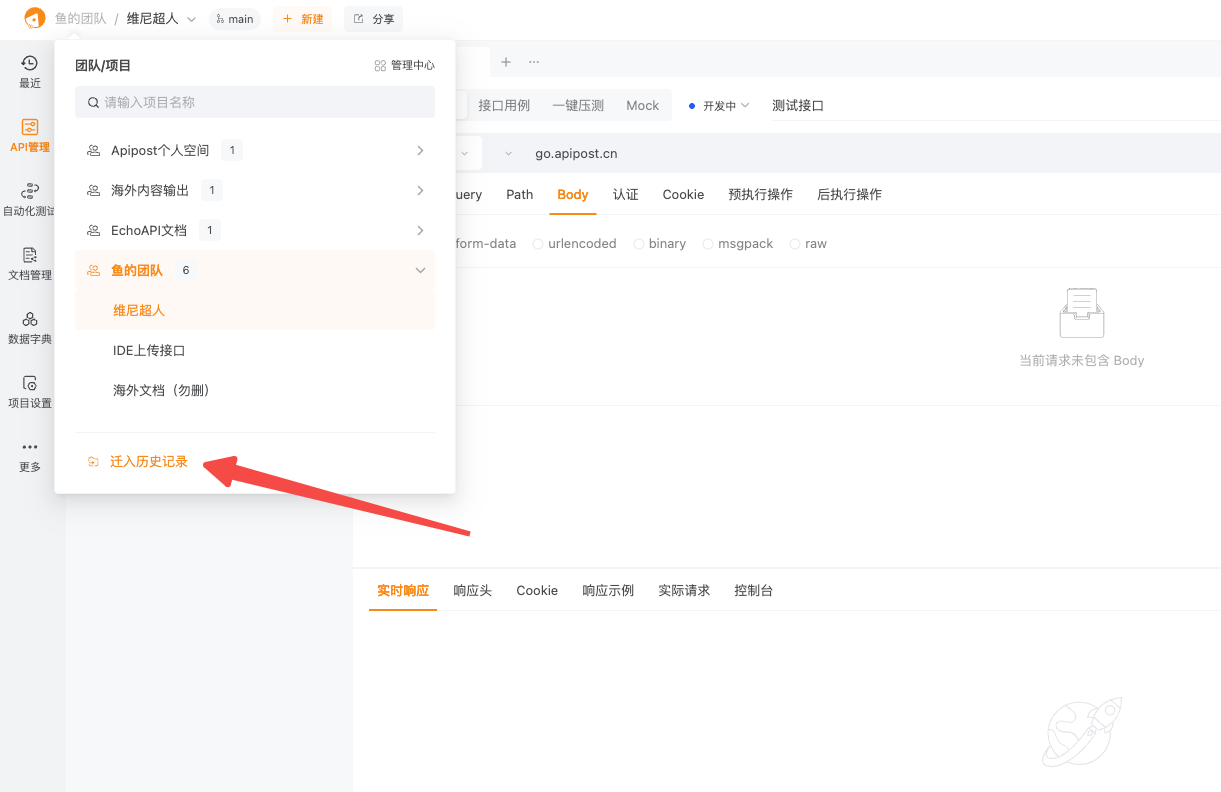Screen dimensions: 1221x792
Task: Open the 响应头 tab
Action: point(472,591)
